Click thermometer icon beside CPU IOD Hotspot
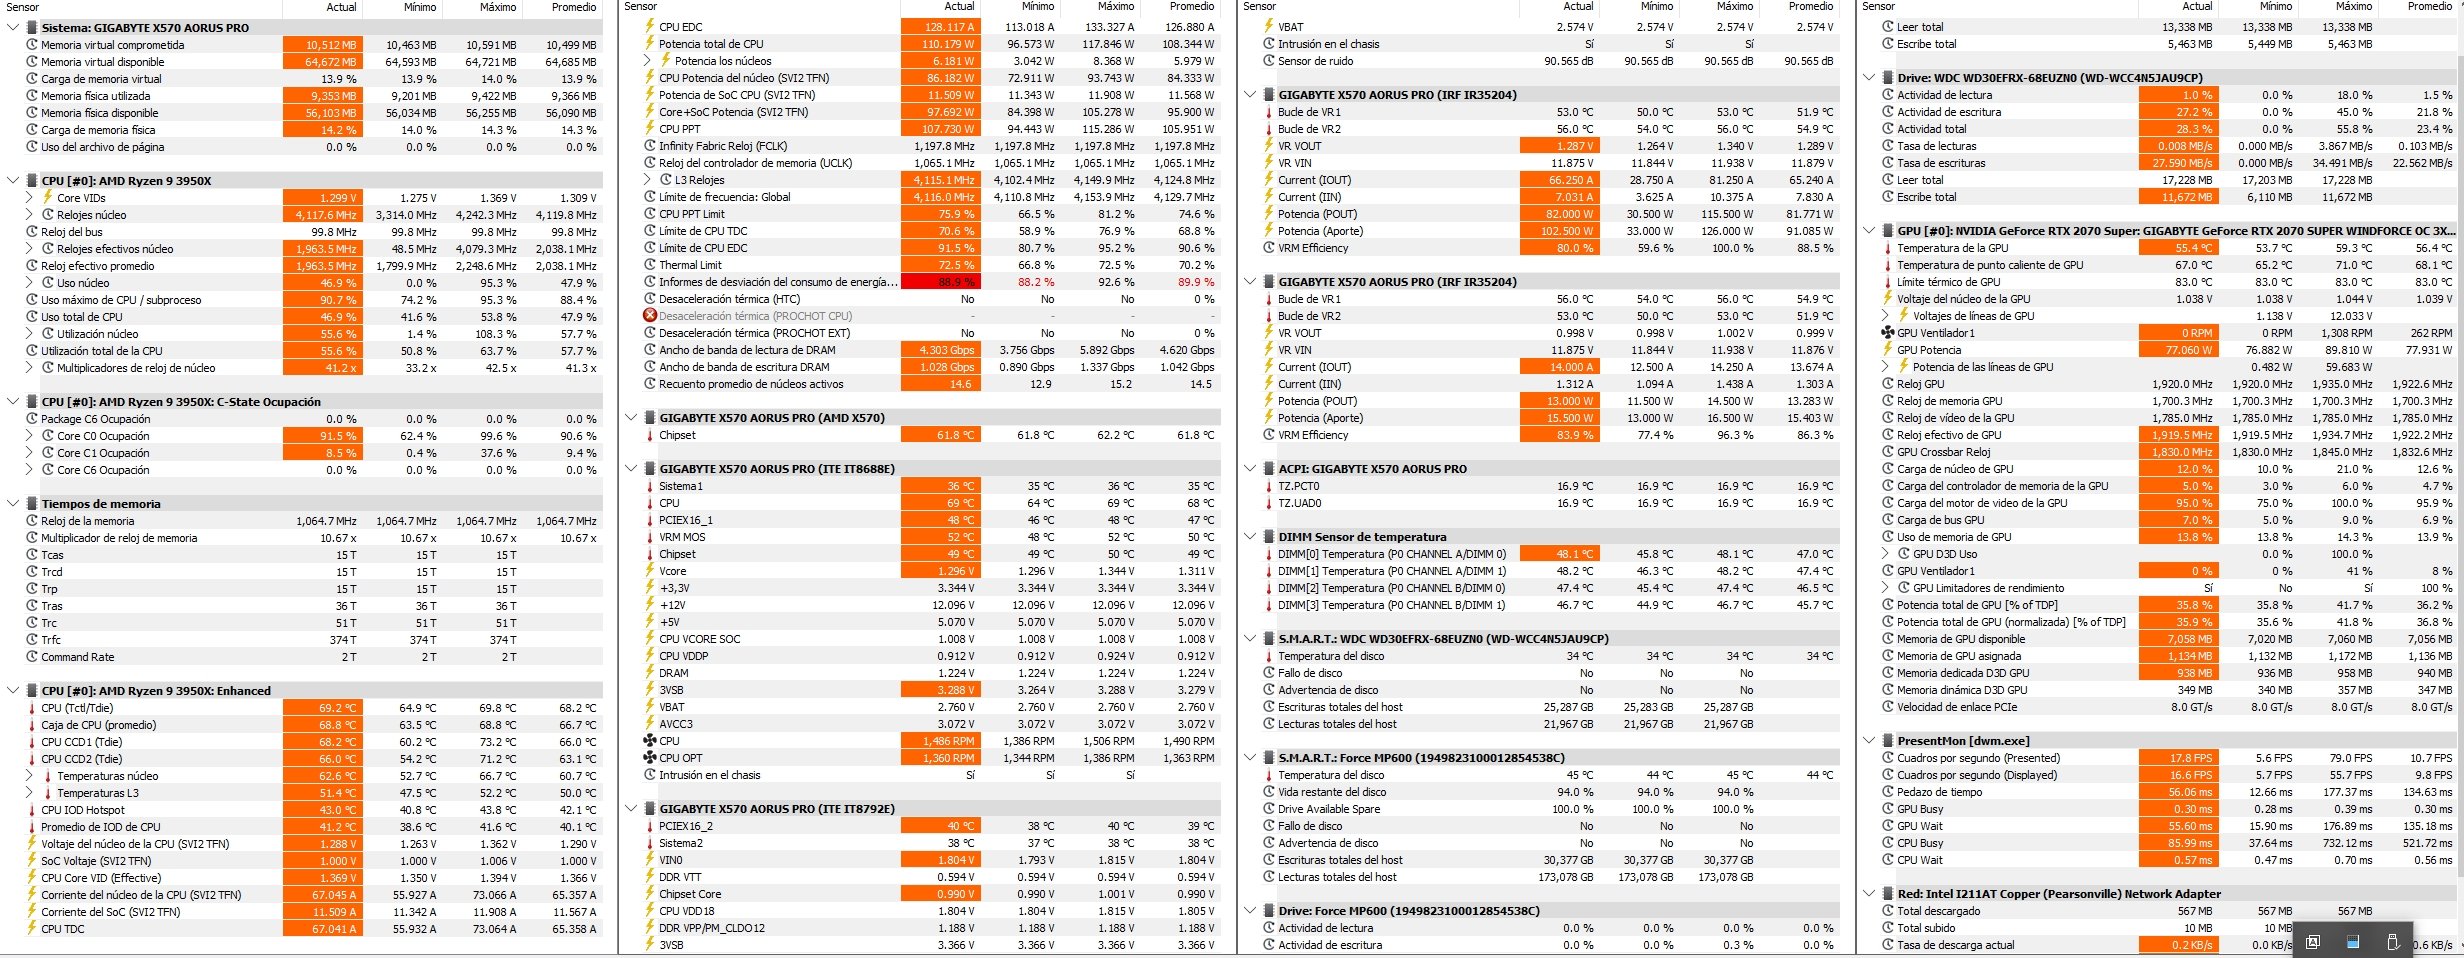This screenshot has height=958, width=2464. pyautogui.click(x=32, y=810)
